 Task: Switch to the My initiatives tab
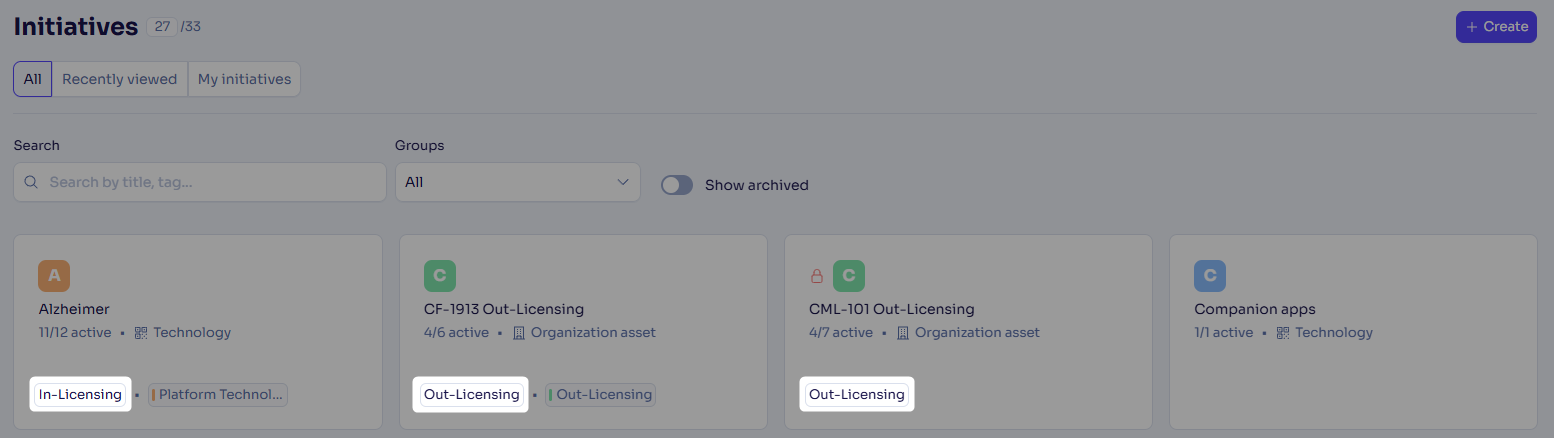point(244,79)
